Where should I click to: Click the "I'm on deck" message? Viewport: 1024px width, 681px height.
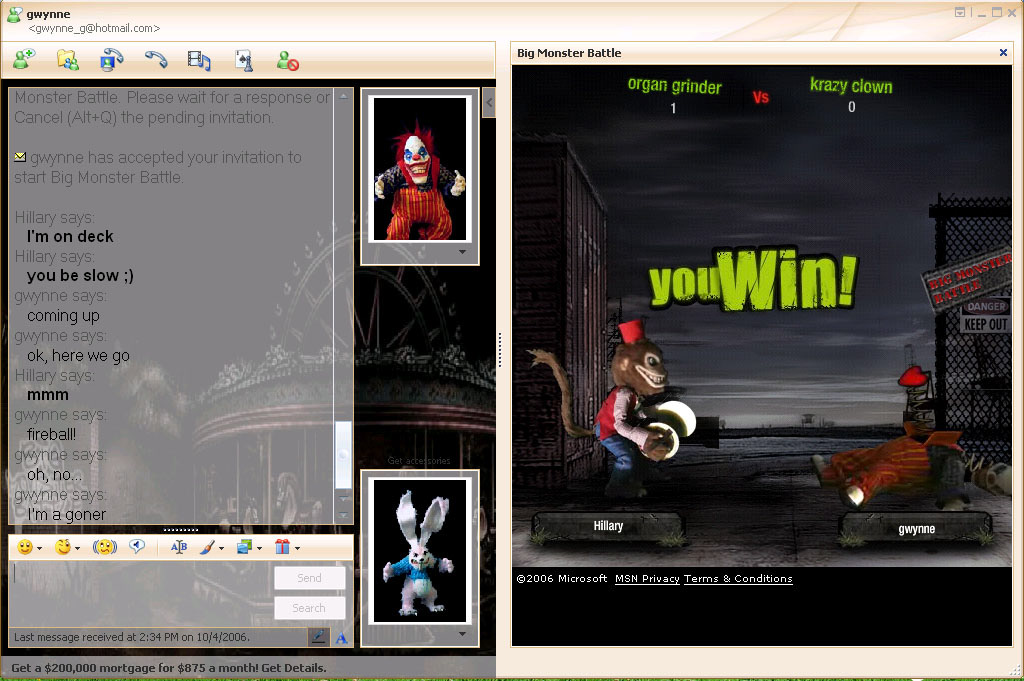click(x=70, y=236)
